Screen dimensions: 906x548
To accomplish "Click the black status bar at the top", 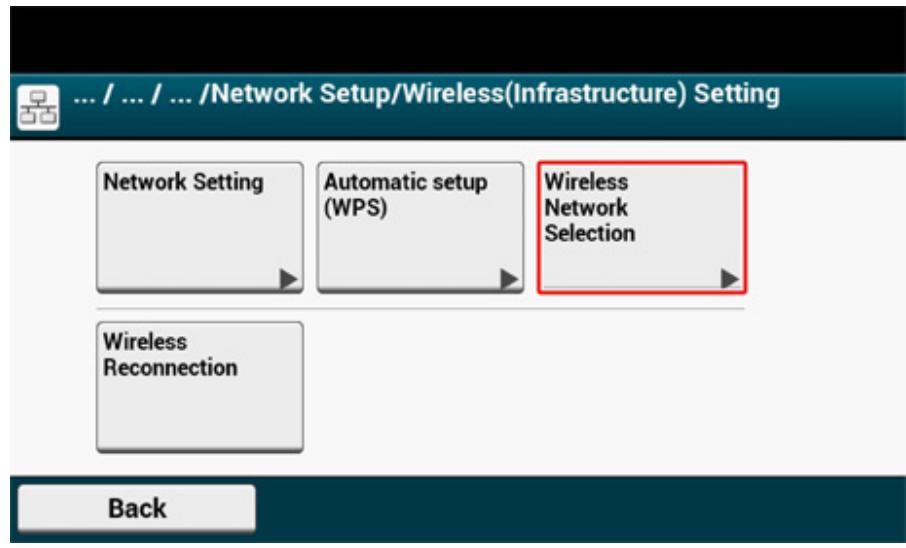I will pos(453,35).
